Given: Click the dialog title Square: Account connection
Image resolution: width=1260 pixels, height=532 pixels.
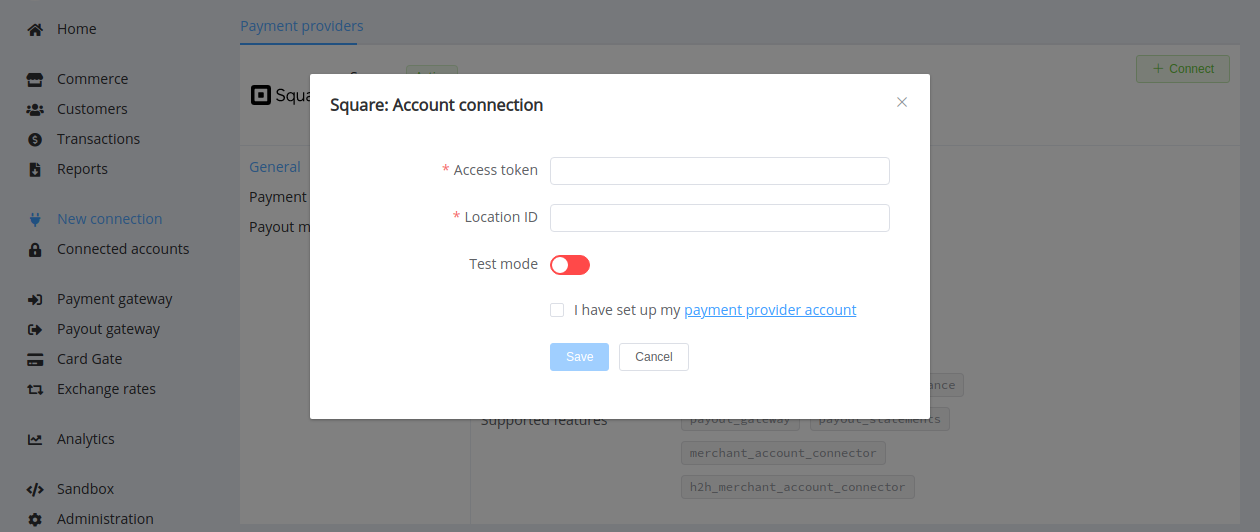Looking at the screenshot, I should pyautogui.click(x=437, y=105).
